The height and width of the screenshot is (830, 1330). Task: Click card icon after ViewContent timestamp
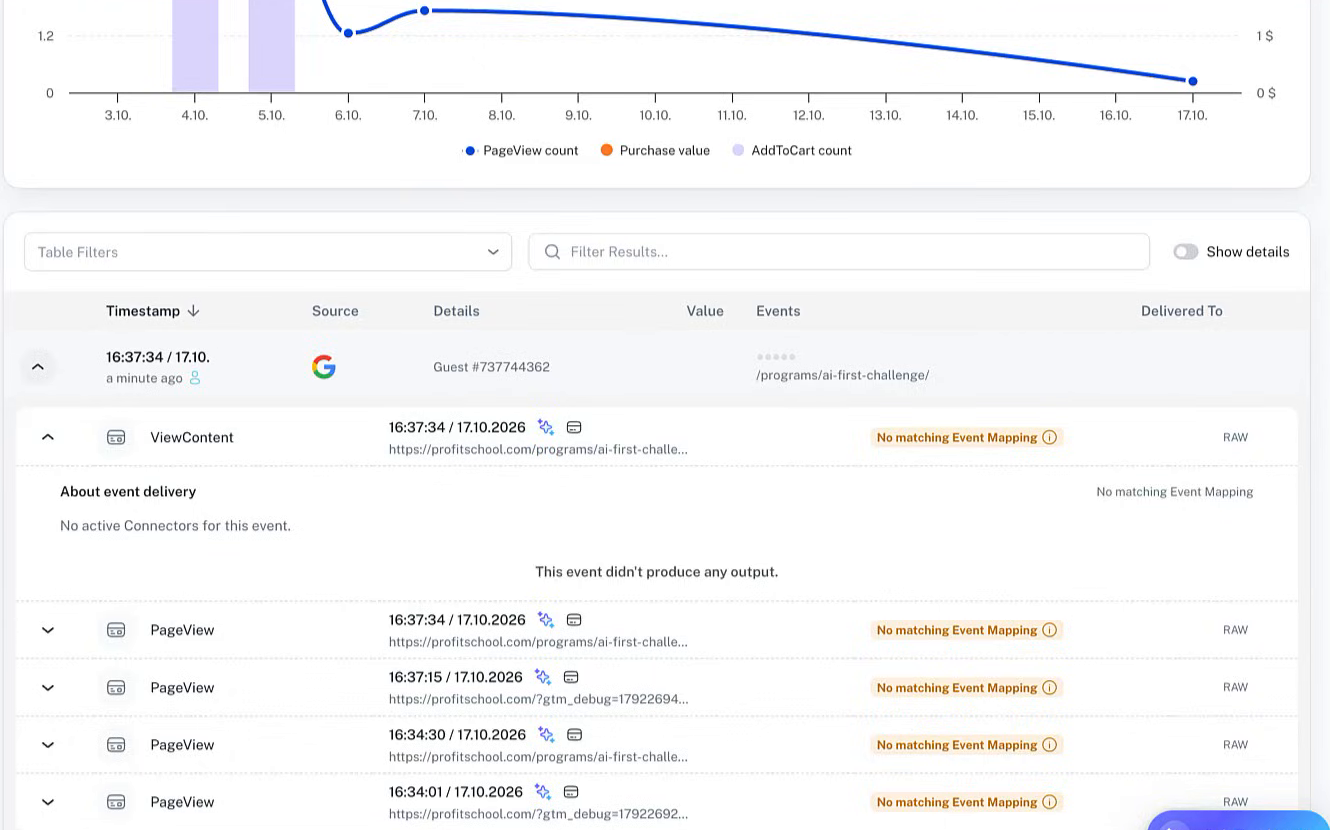coord(574,427)
